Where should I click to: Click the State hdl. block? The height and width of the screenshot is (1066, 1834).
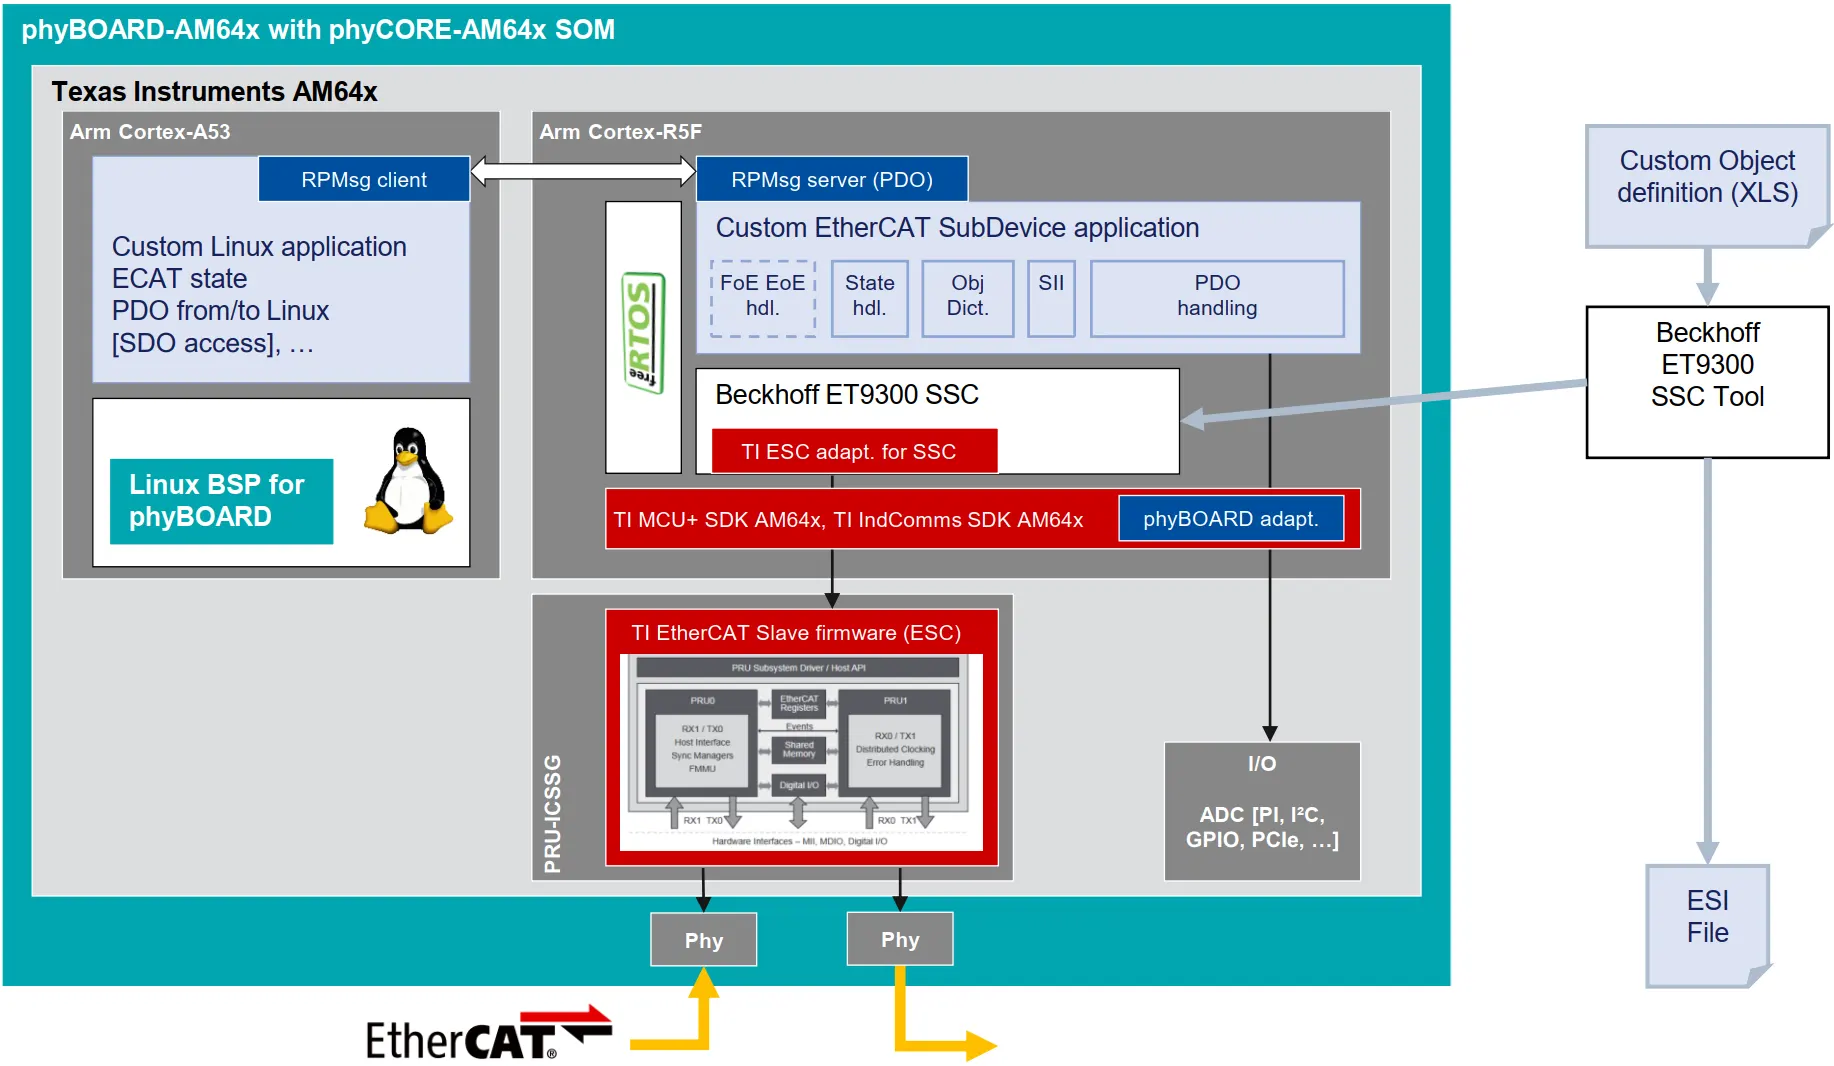coord(869,297)
